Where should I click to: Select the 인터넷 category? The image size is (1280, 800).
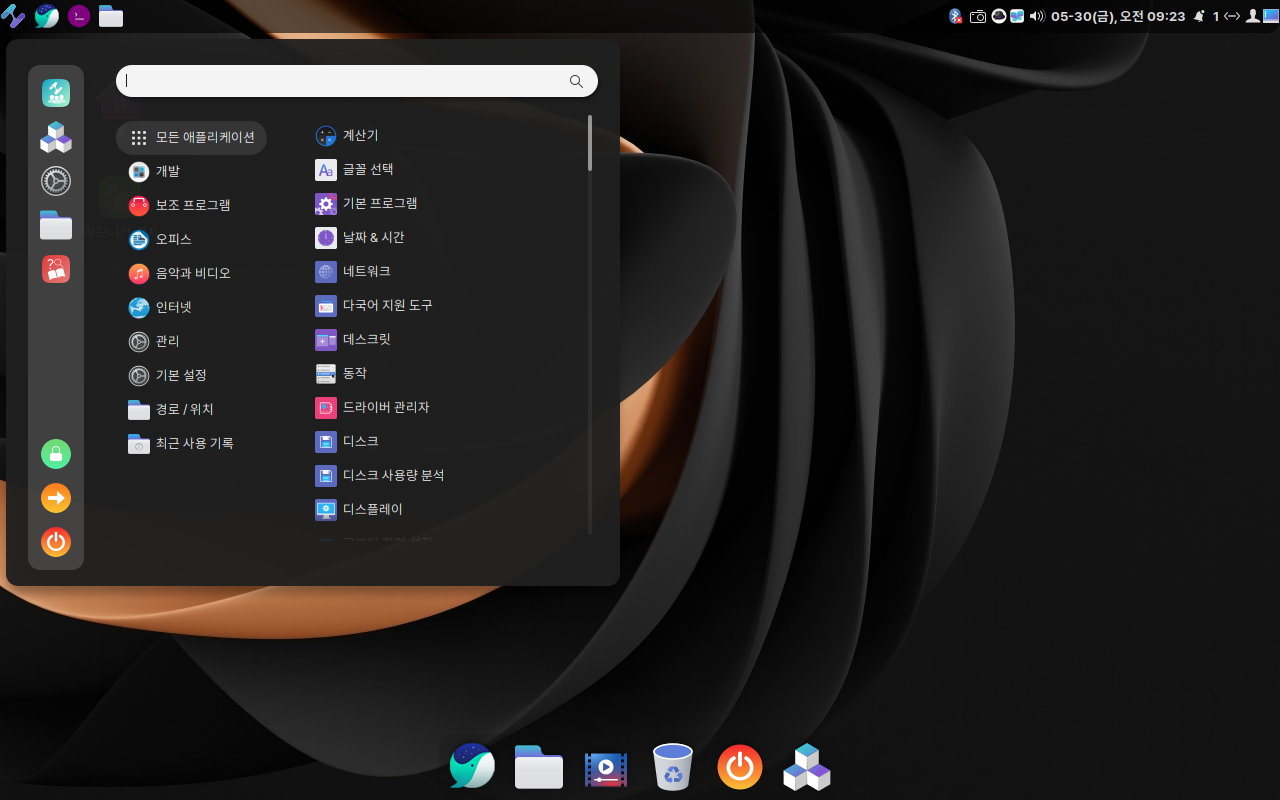160,307
